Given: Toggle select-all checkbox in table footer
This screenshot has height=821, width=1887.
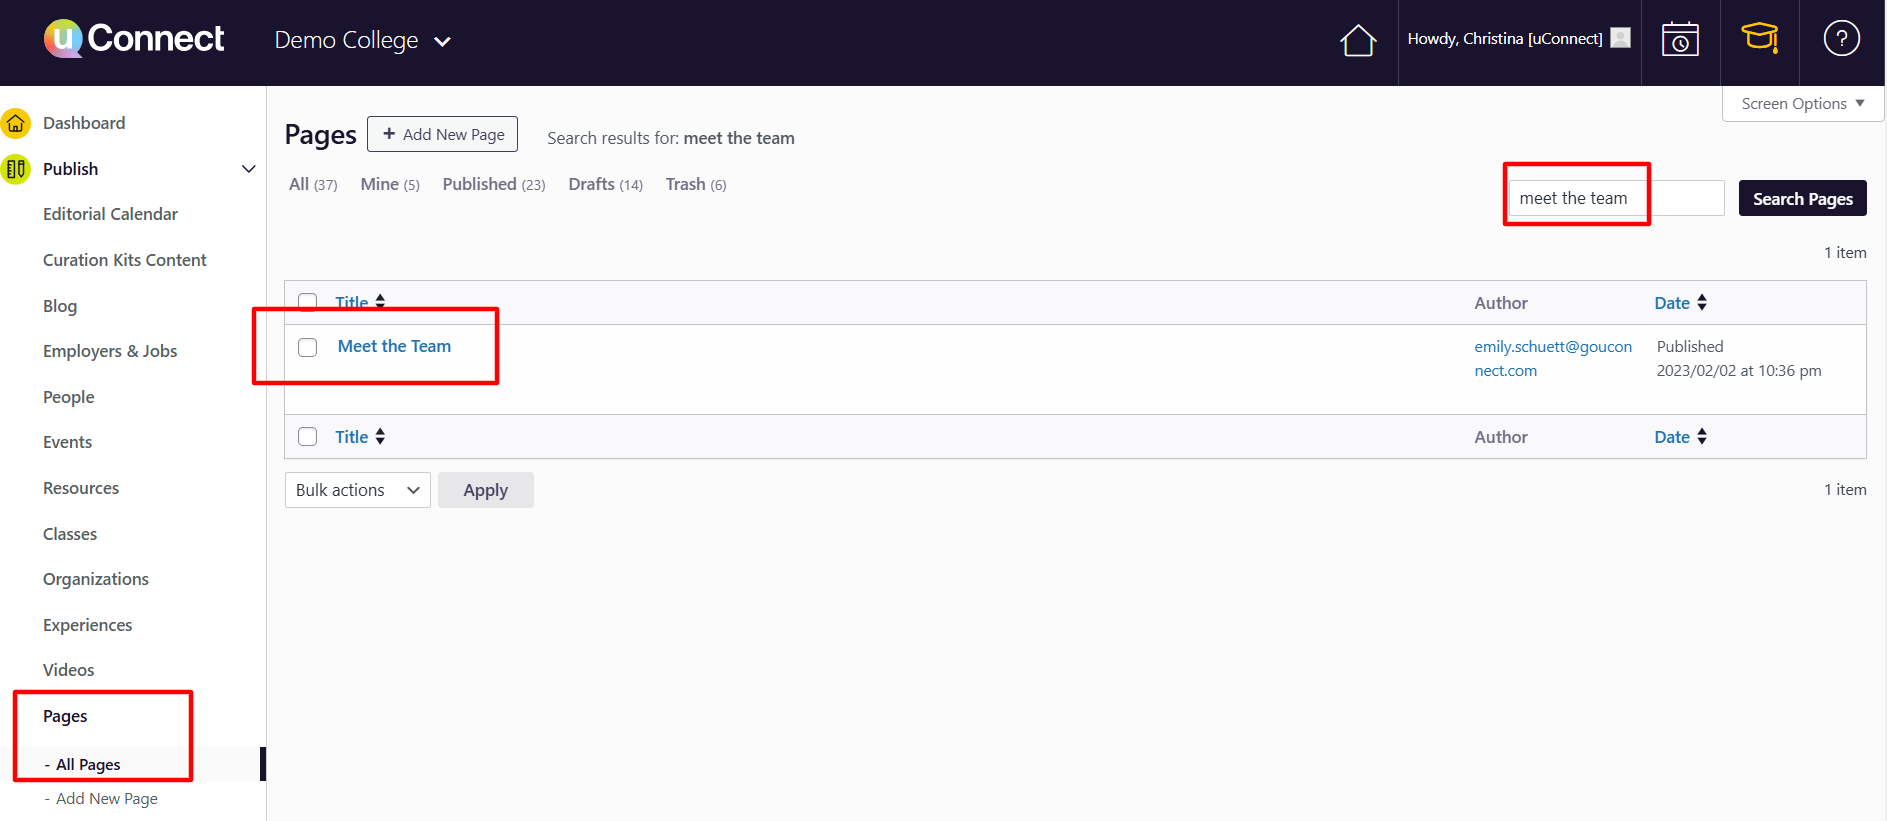Looking at the screenshot, I should pyautogui.click(x=308, y=437).
